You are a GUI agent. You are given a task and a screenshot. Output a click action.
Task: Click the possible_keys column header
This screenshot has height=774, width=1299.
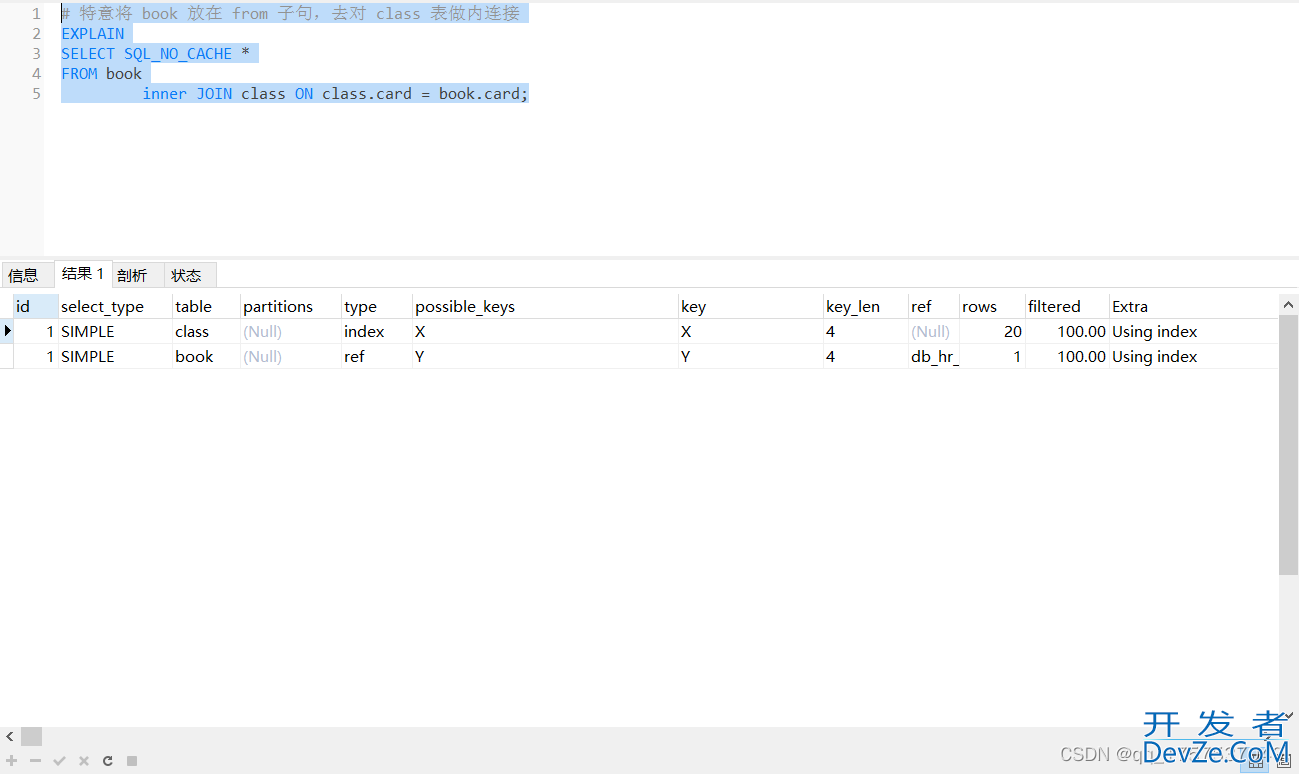coord(545,306)
